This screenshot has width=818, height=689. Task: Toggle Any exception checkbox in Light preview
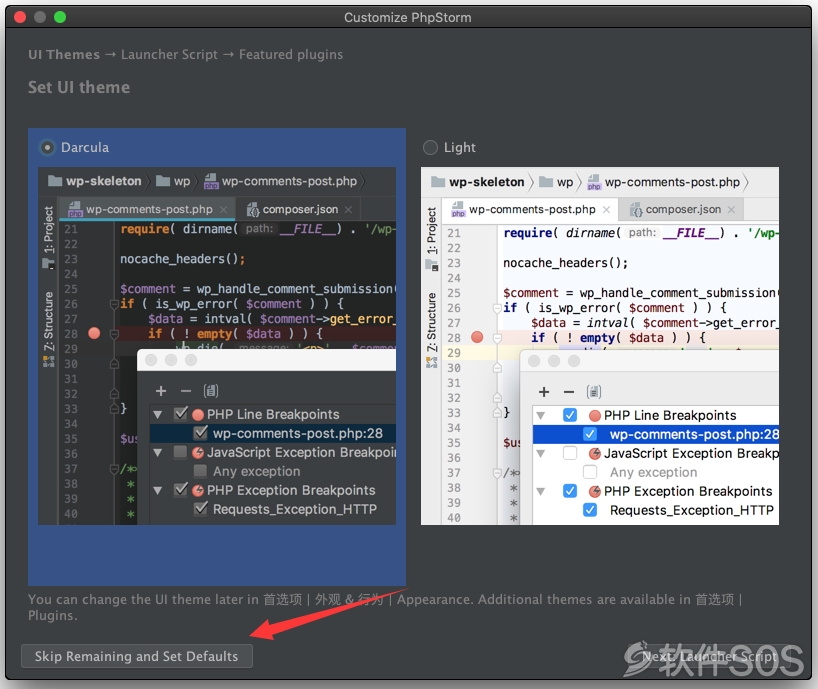click(x=590, y=472)
